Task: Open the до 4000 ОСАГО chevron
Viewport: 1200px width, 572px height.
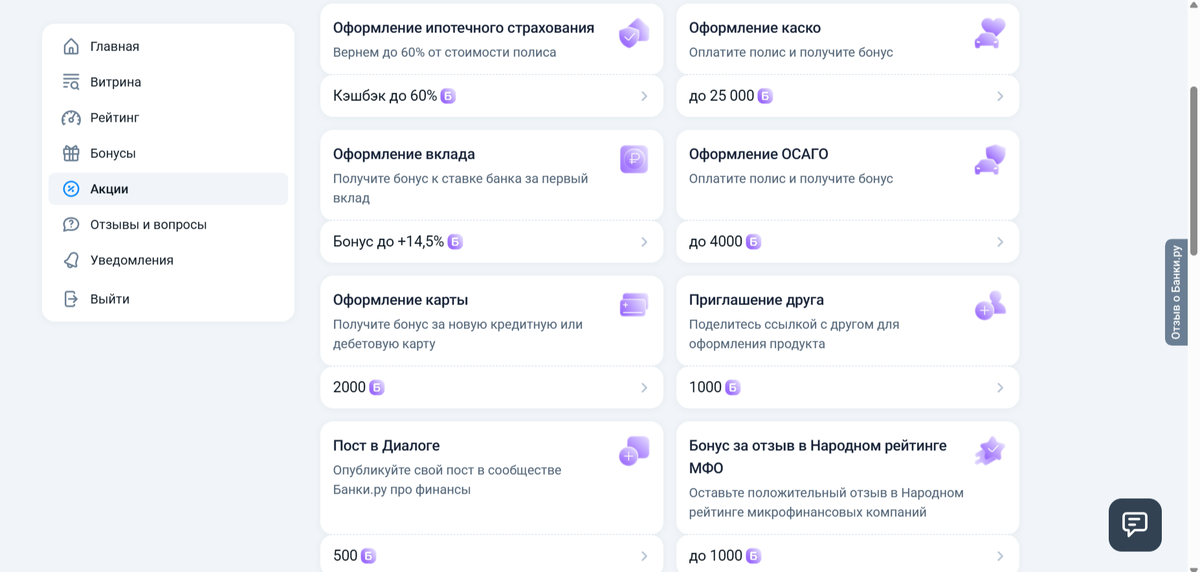Action: pyautogui.click(x=1000, y=242)
